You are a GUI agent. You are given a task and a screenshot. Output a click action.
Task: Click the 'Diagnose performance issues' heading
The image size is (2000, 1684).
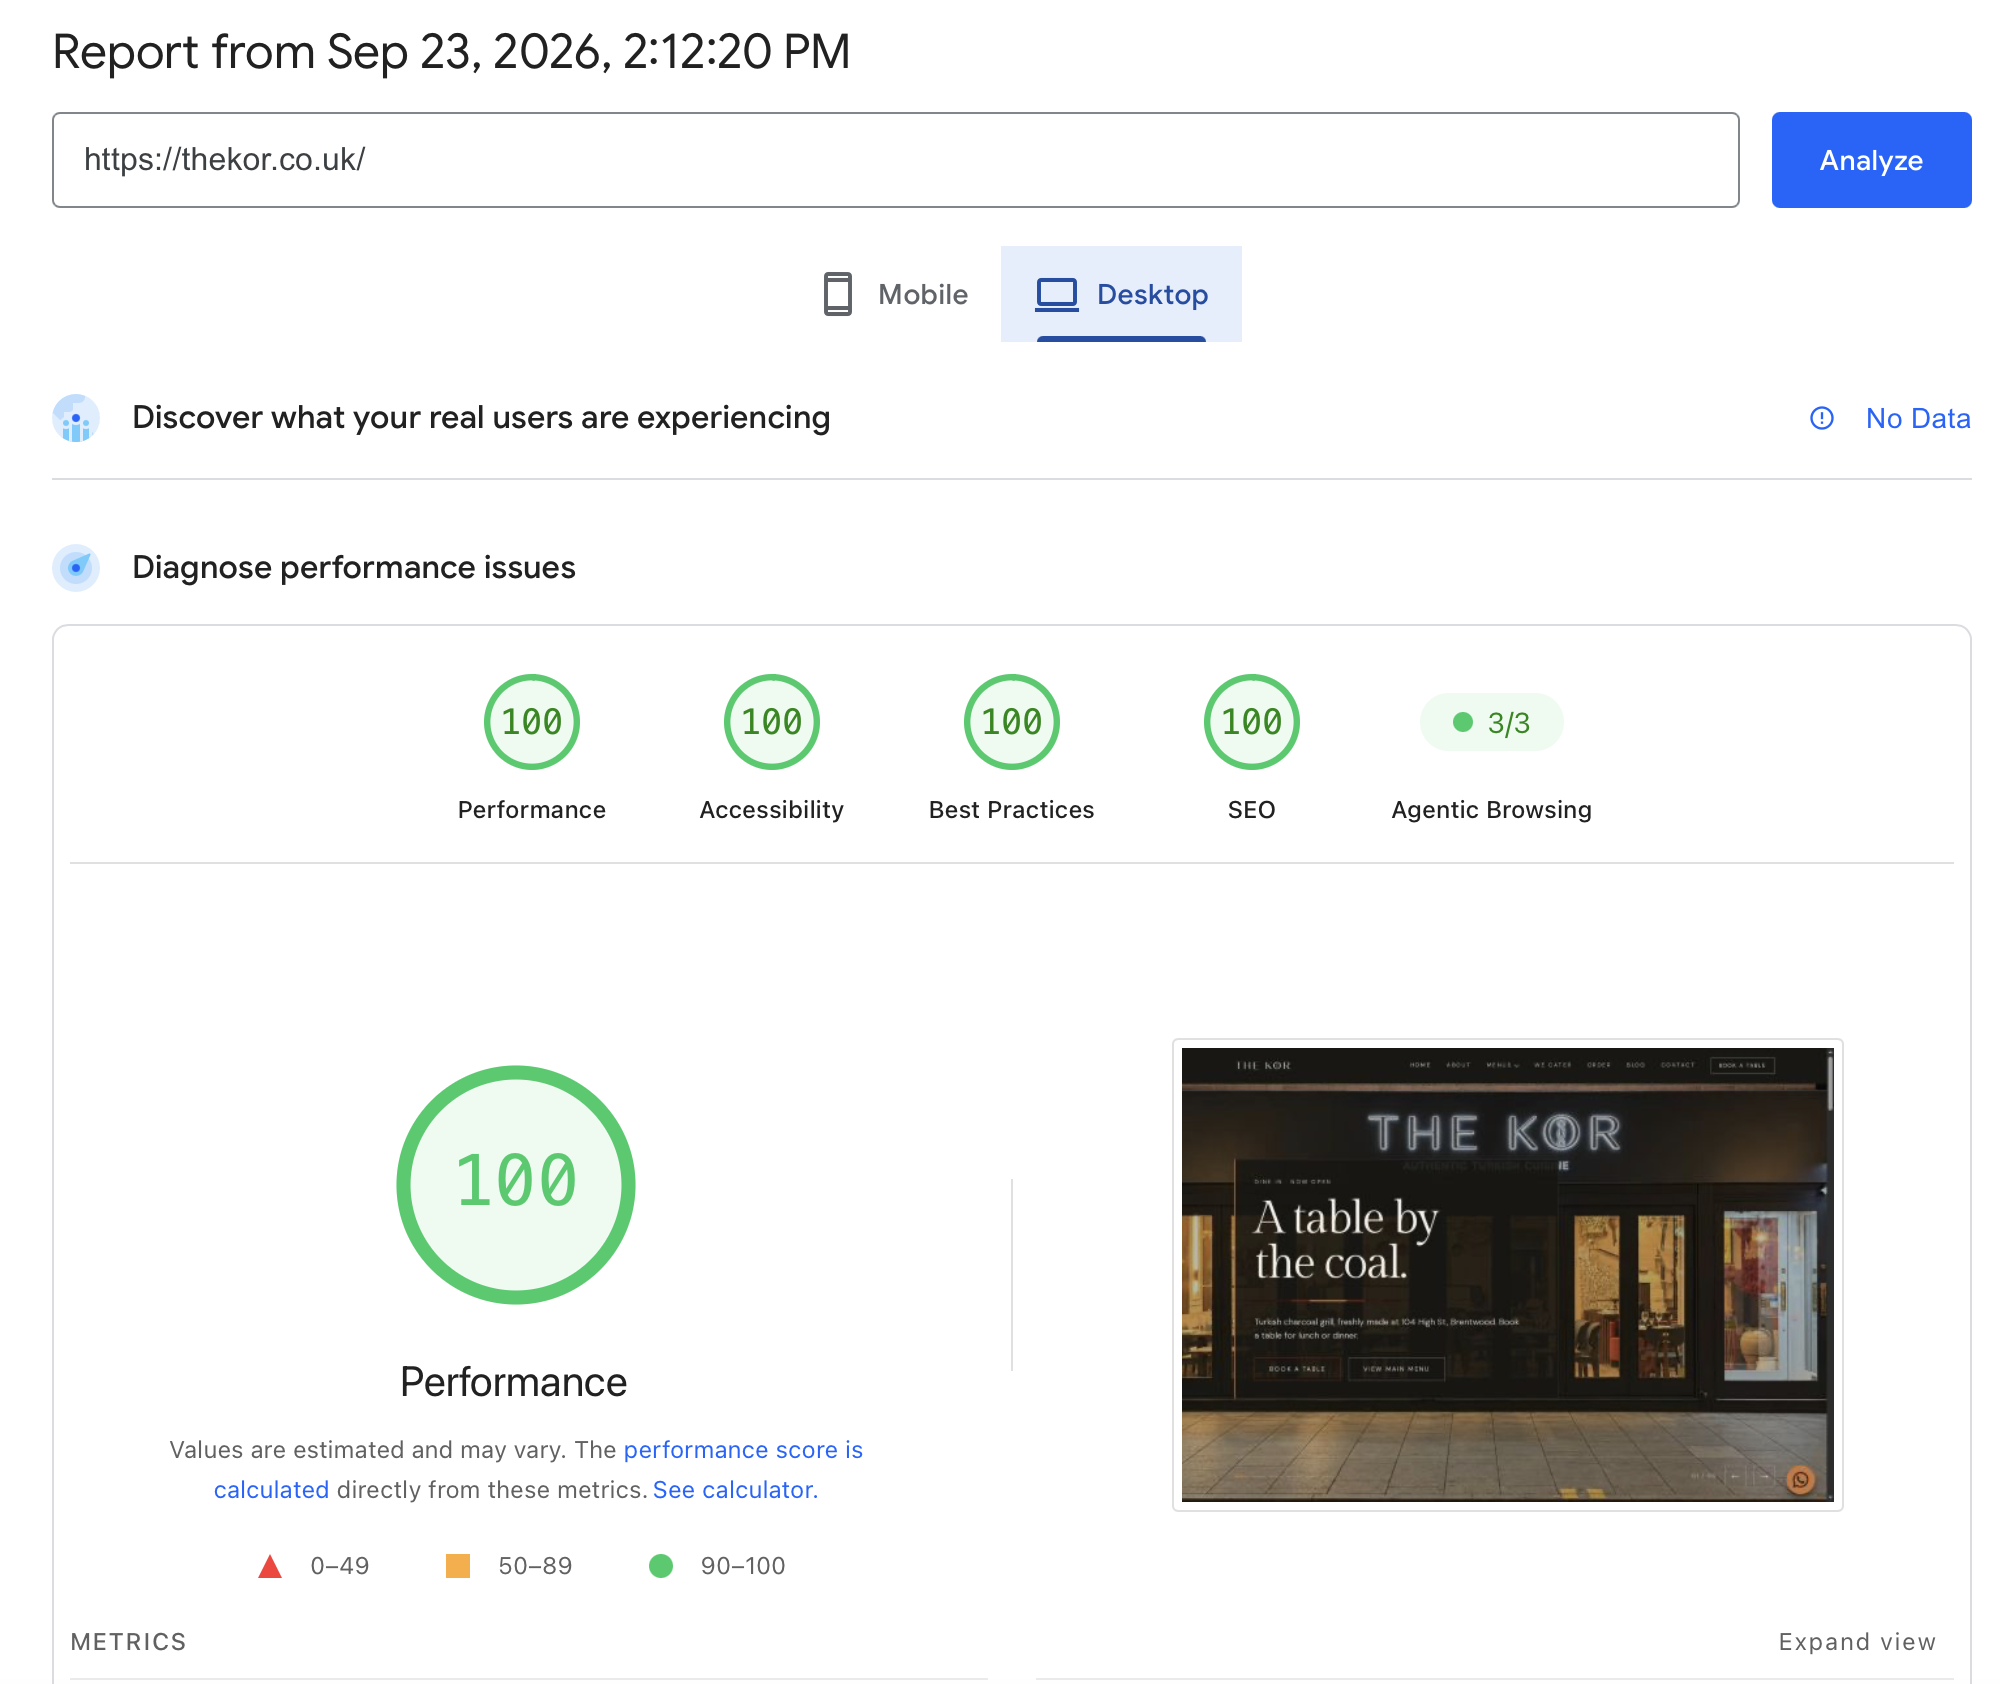[x=354, y=568]
